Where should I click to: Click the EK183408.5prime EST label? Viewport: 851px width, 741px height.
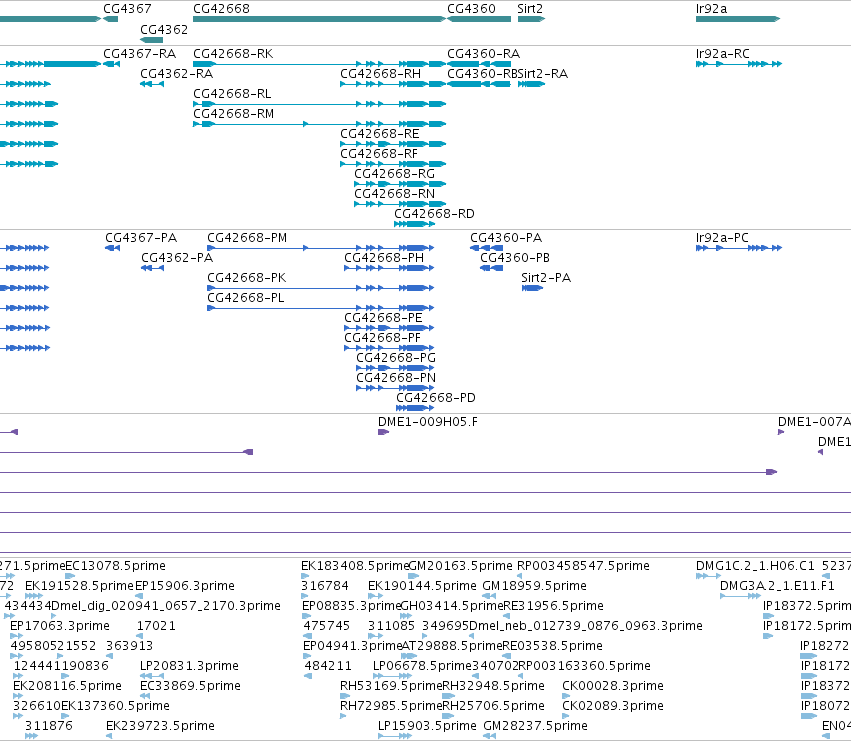click(355, 566)
